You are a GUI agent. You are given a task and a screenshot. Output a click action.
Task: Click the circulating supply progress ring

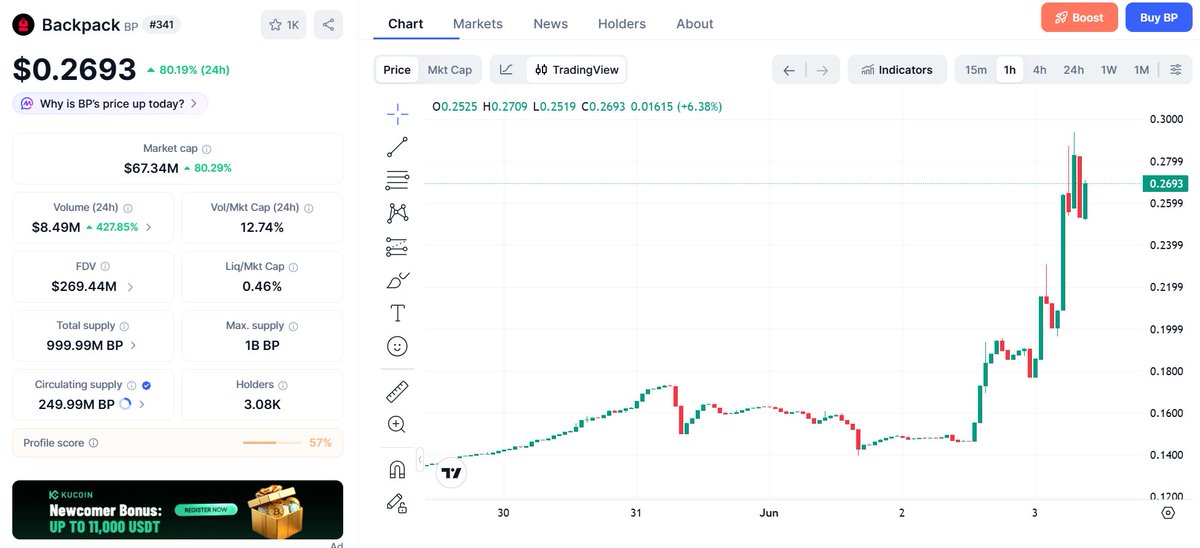(x=125, y=404)
